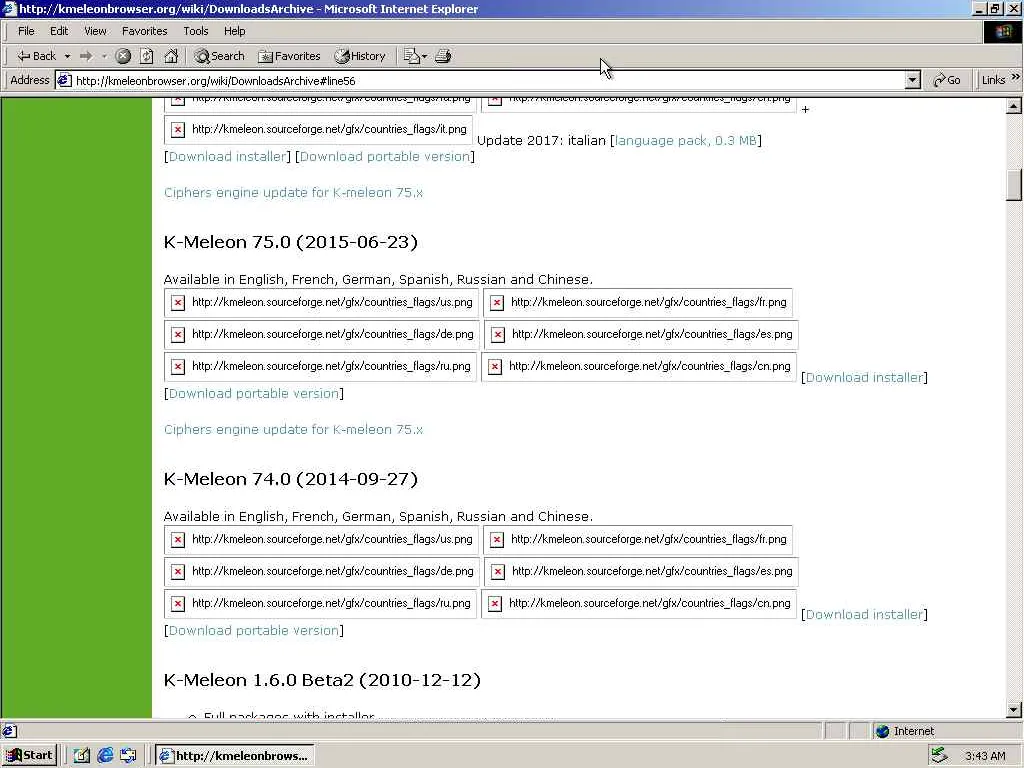The image size is (1024, 768).
Task: Go to the home page via Home icon
Action: pos(171,56)
